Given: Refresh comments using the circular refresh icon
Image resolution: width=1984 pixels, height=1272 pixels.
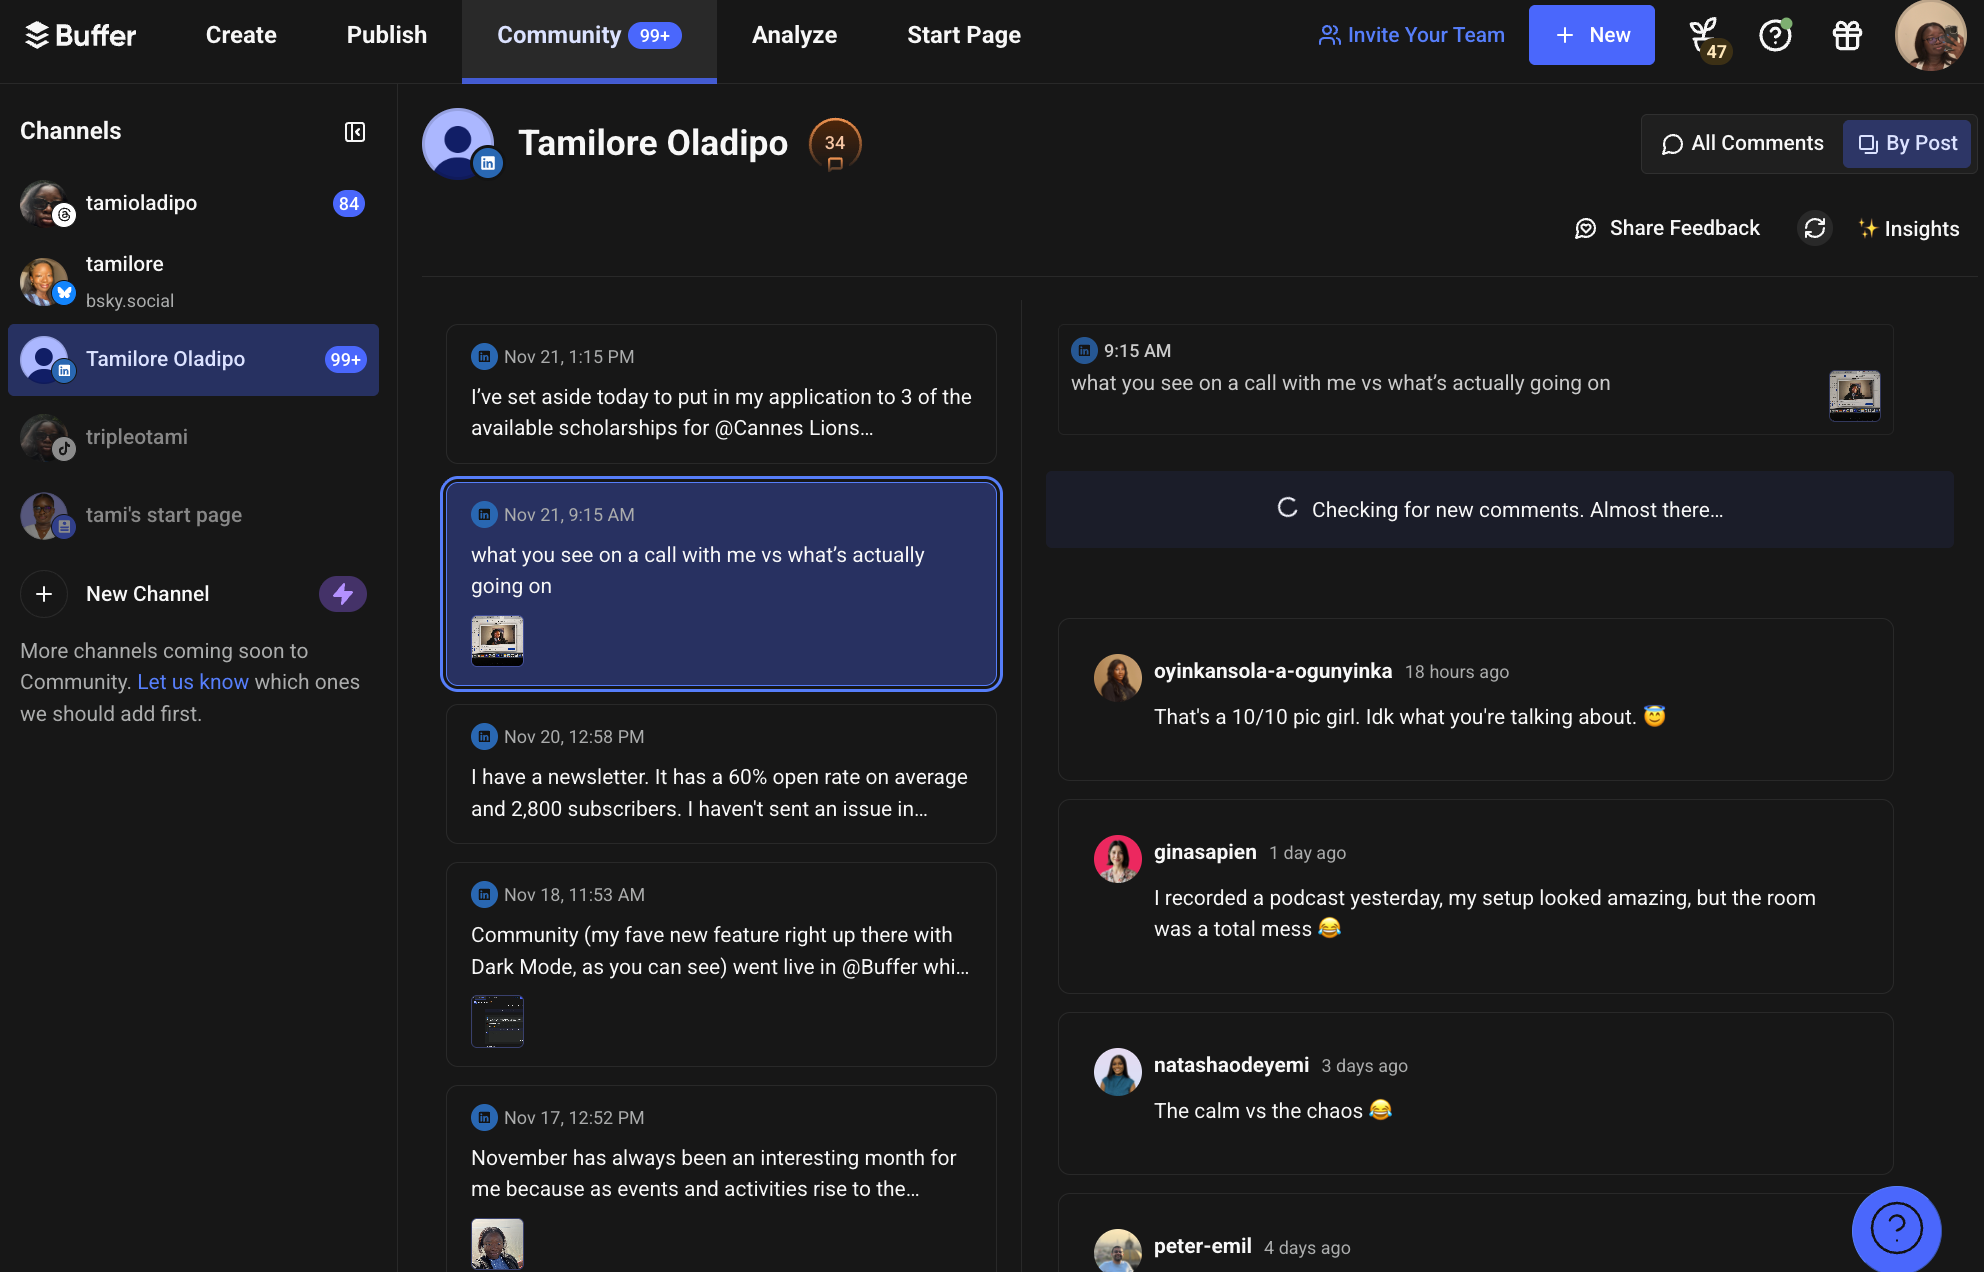Looking at the screenshot, I should coord(1816,228).
